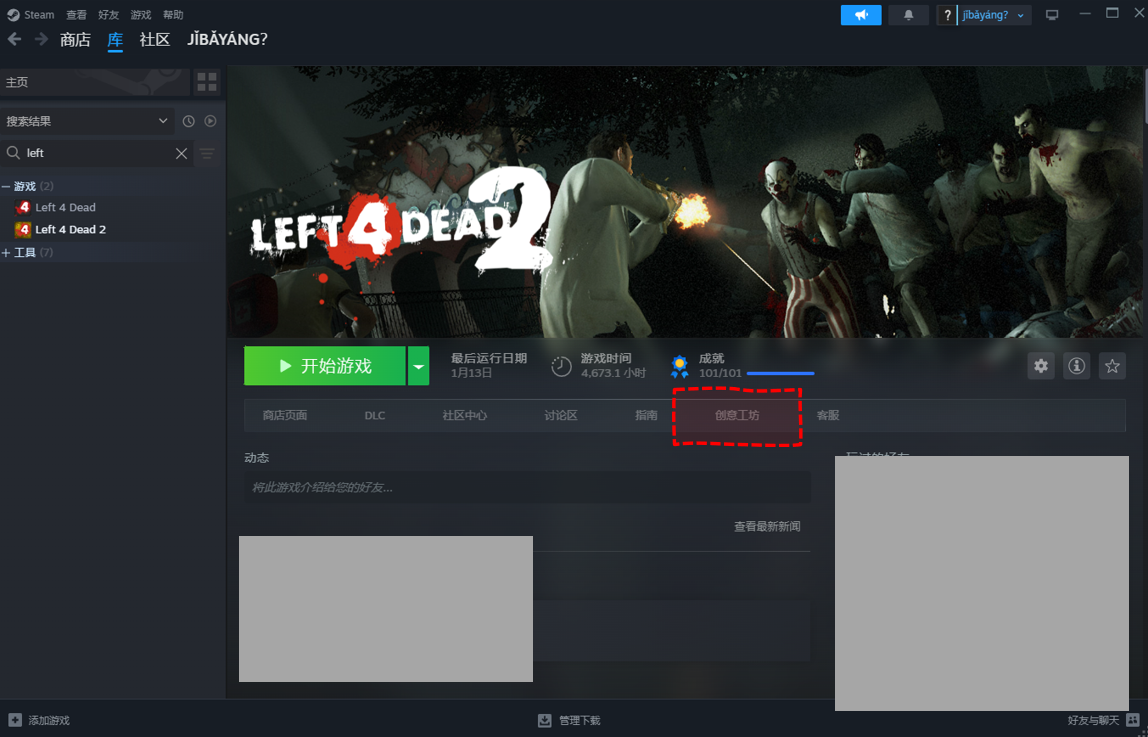
Task: Switch to the 社区 tab
Action: (x=154, y=40)
